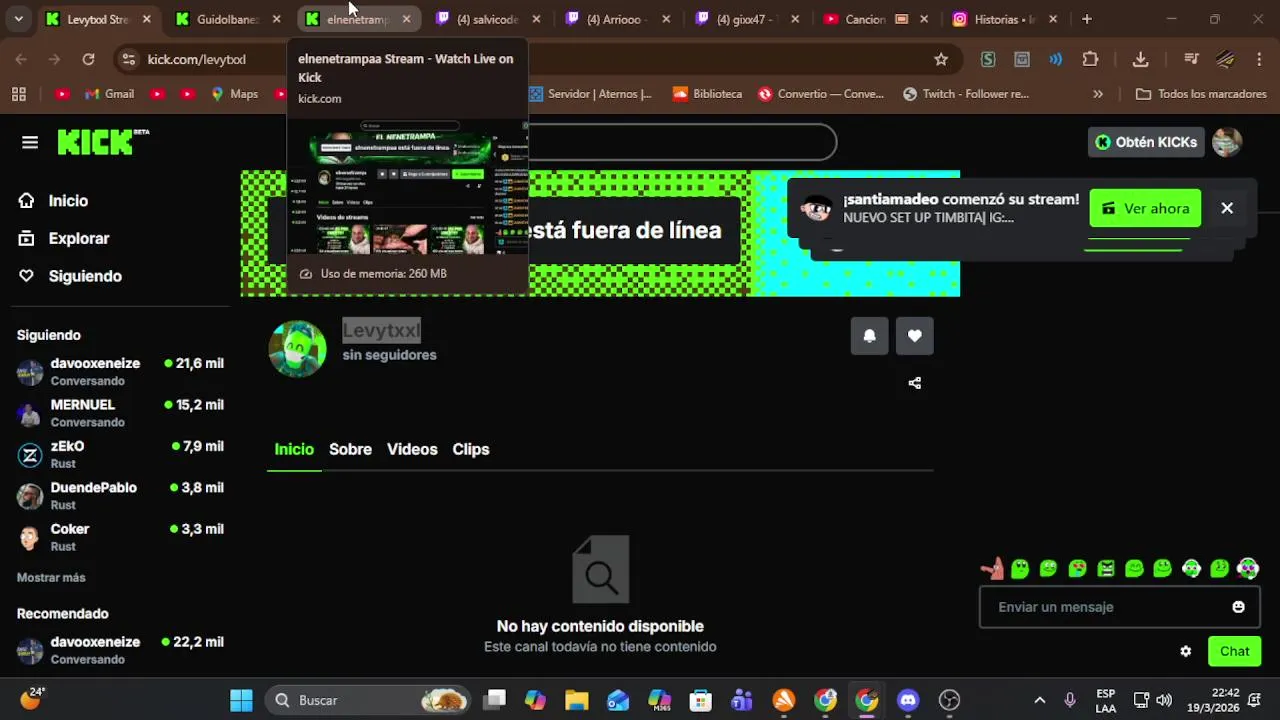
Task: Open Coker channel in sidebar
Action: pyautogui.click(x=120, y=537)
